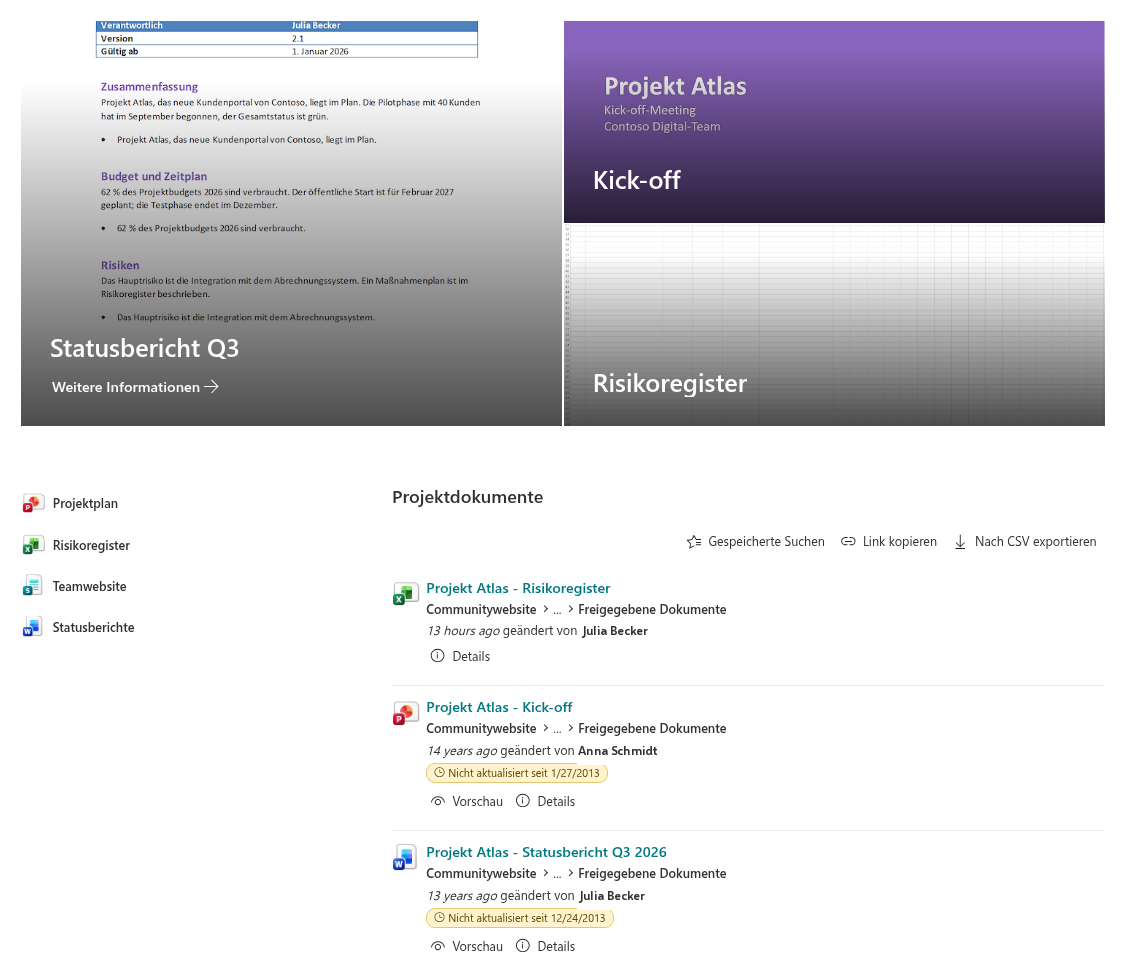The image size is (1140, 975).
Task: Click author Anna Schmidt on Kick-off result
Action: pos(618,751)
